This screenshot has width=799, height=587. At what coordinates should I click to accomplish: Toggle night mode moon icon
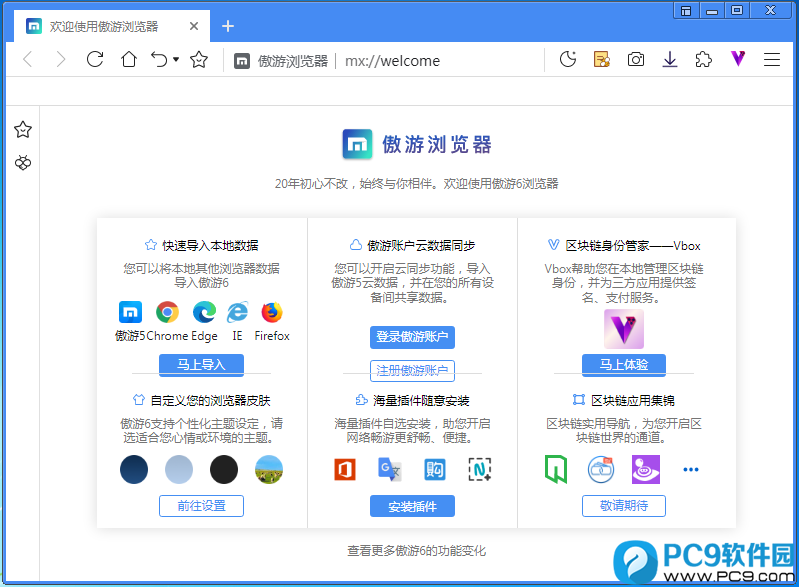click(x=568, y=60)
